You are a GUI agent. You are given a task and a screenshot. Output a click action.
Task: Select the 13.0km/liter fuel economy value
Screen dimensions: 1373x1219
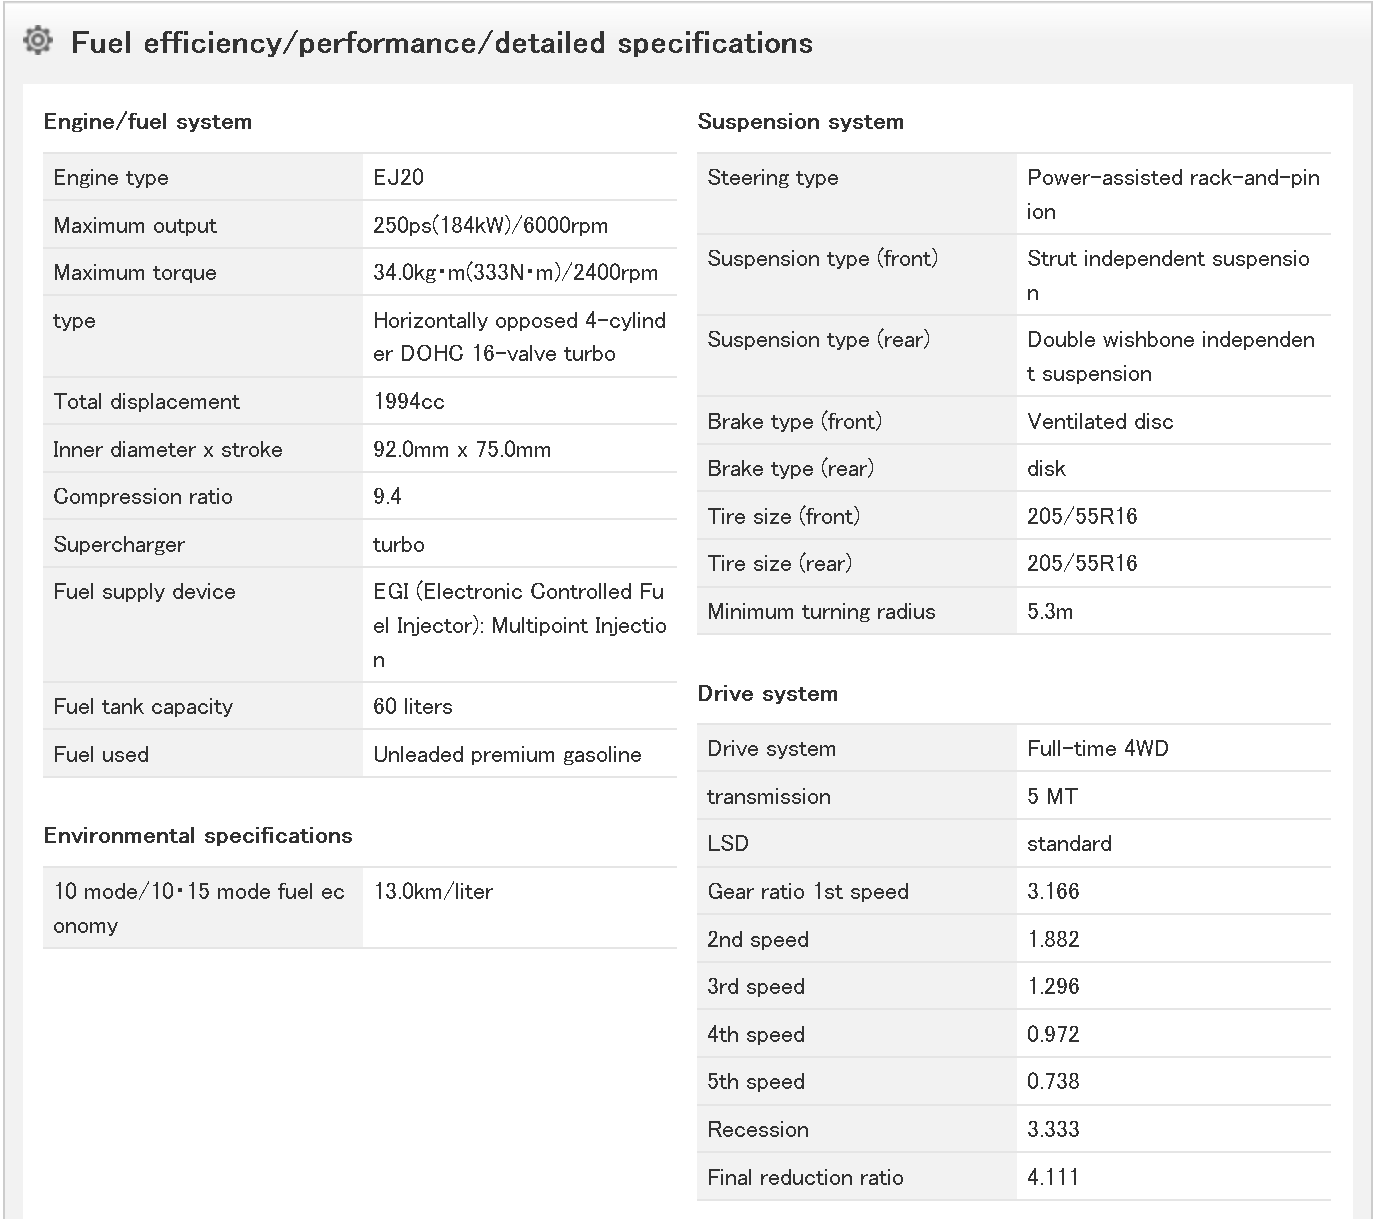433,892
